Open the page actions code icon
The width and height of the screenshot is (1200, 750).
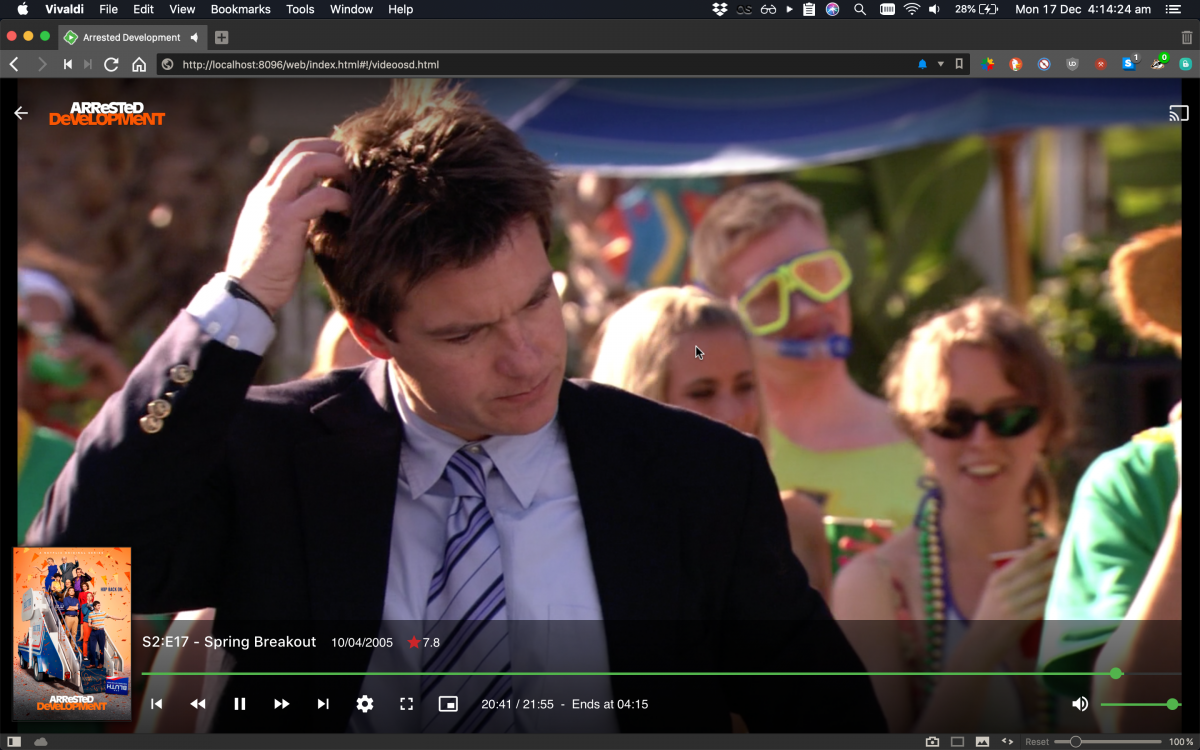coord(1007,742)
